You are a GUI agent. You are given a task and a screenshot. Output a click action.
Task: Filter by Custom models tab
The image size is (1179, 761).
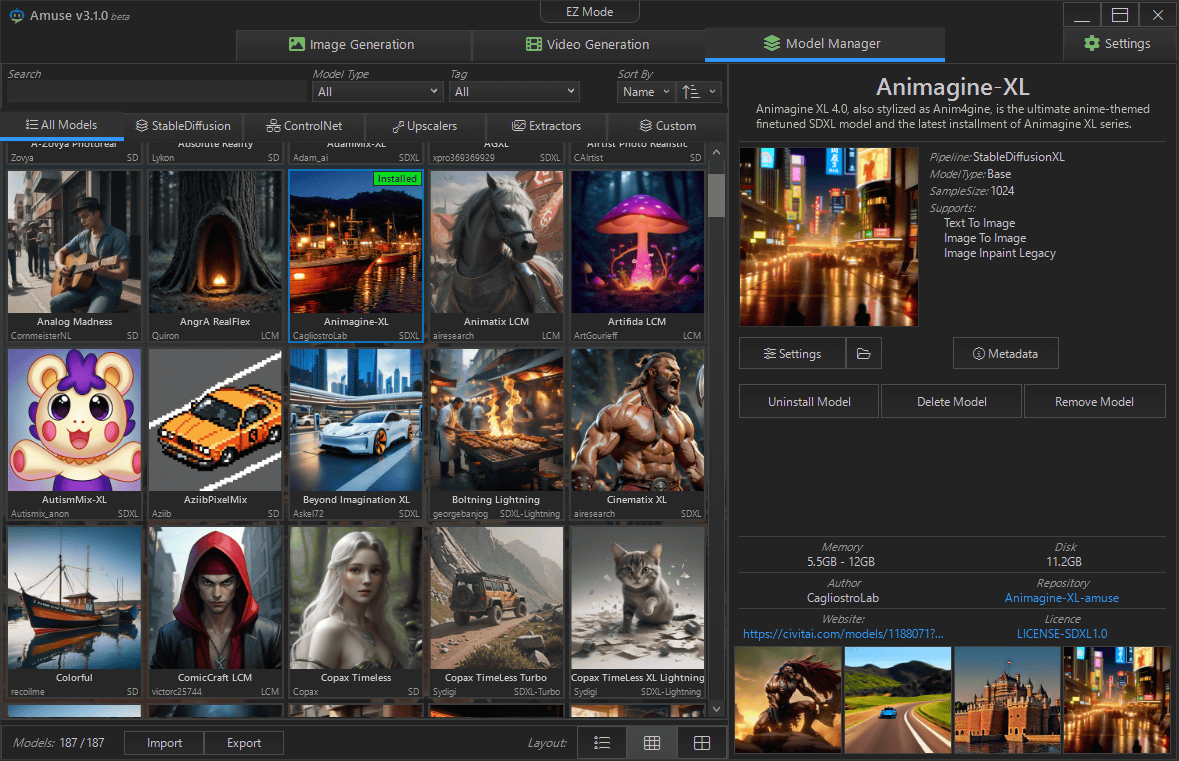668,126
